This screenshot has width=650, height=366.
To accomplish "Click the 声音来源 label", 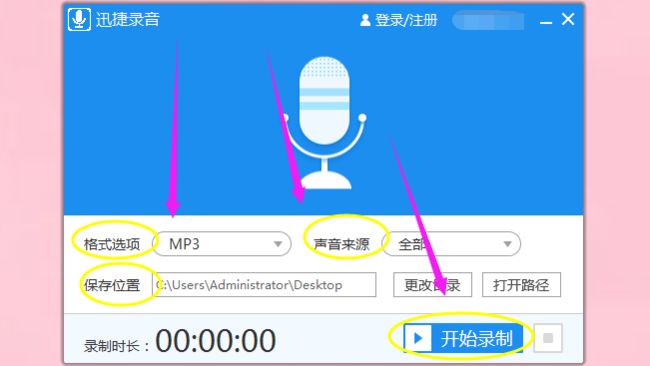I will [341, 244].
